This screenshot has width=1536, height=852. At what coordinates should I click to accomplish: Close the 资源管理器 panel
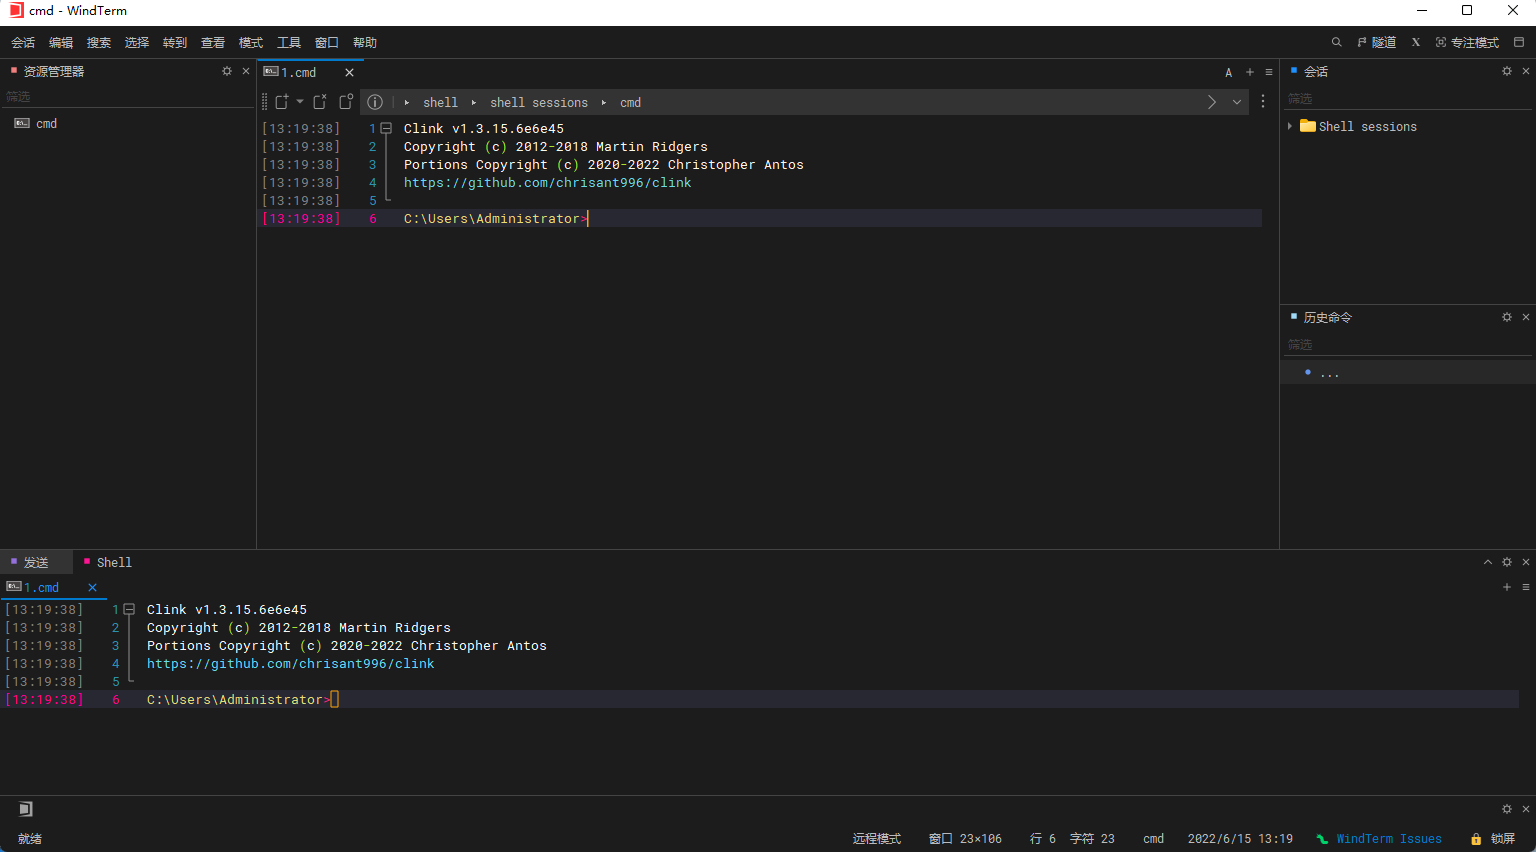point(246,71)
